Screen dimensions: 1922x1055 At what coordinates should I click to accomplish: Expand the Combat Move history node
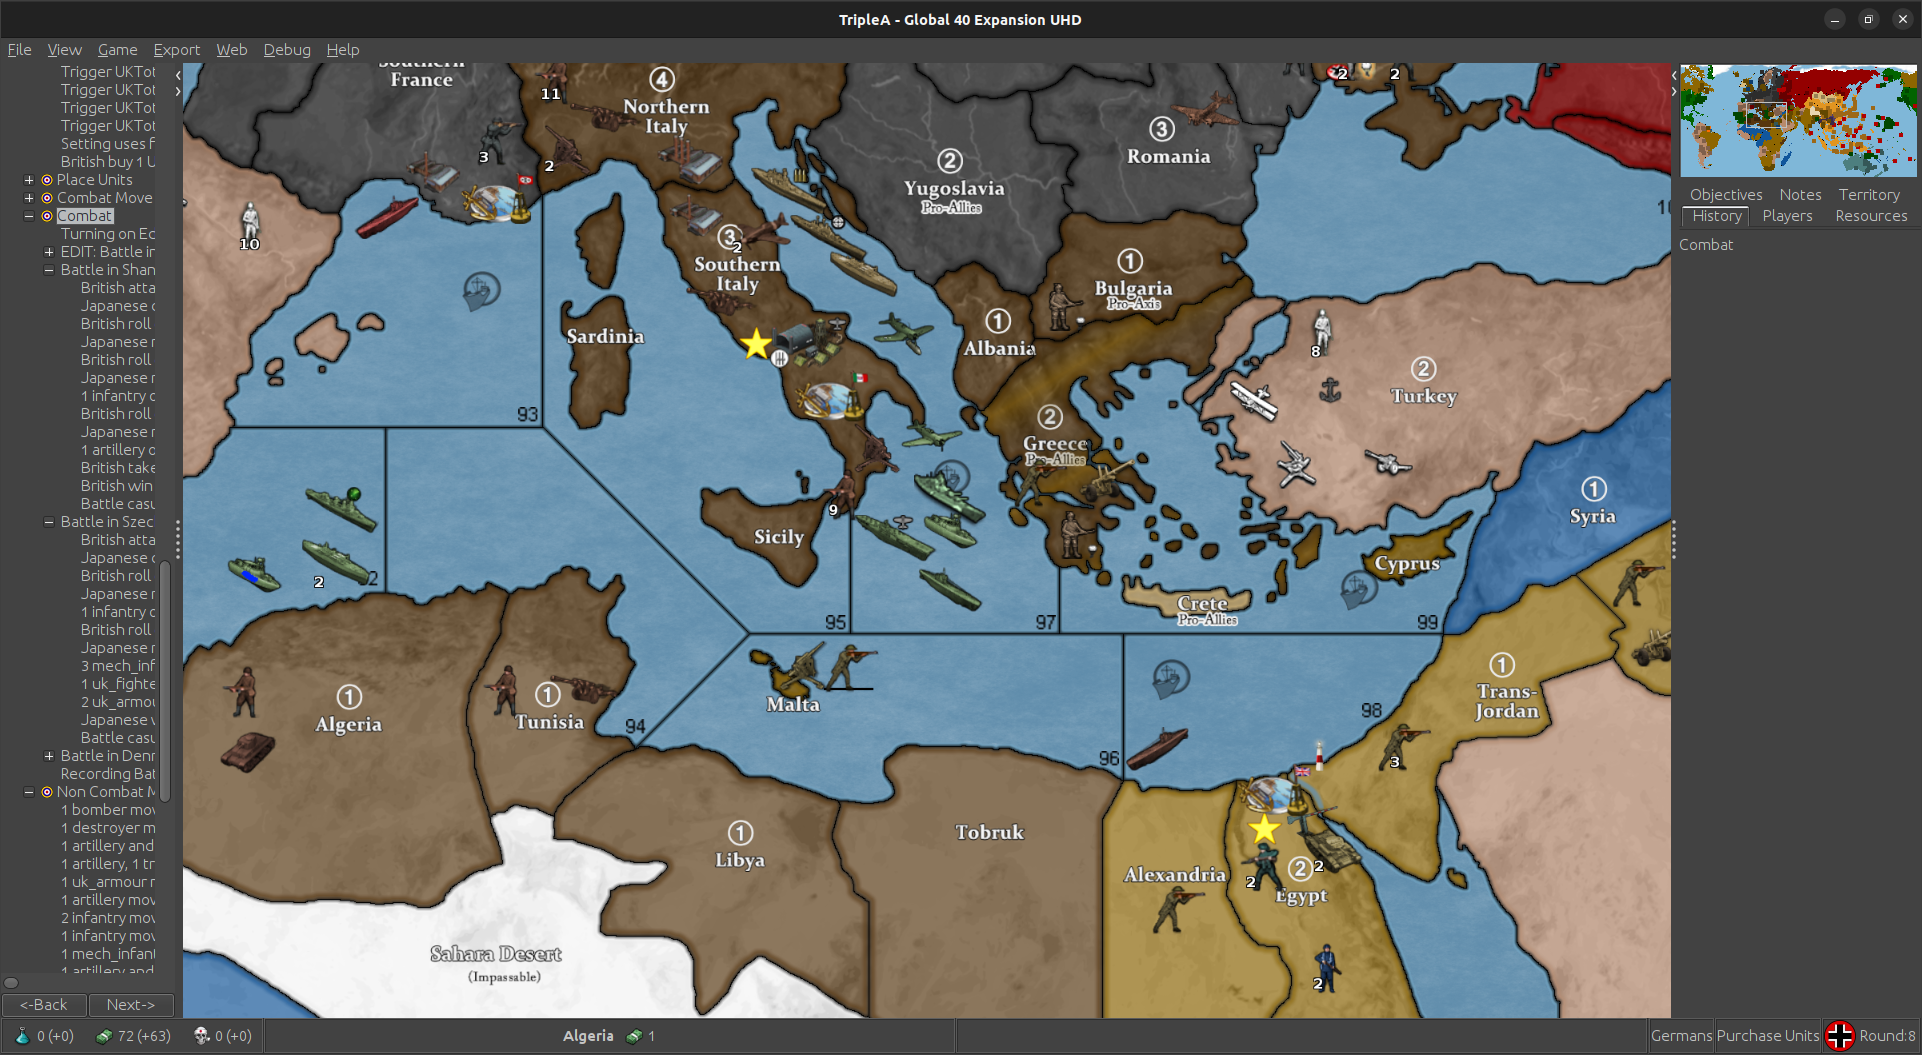pos(29,198)
